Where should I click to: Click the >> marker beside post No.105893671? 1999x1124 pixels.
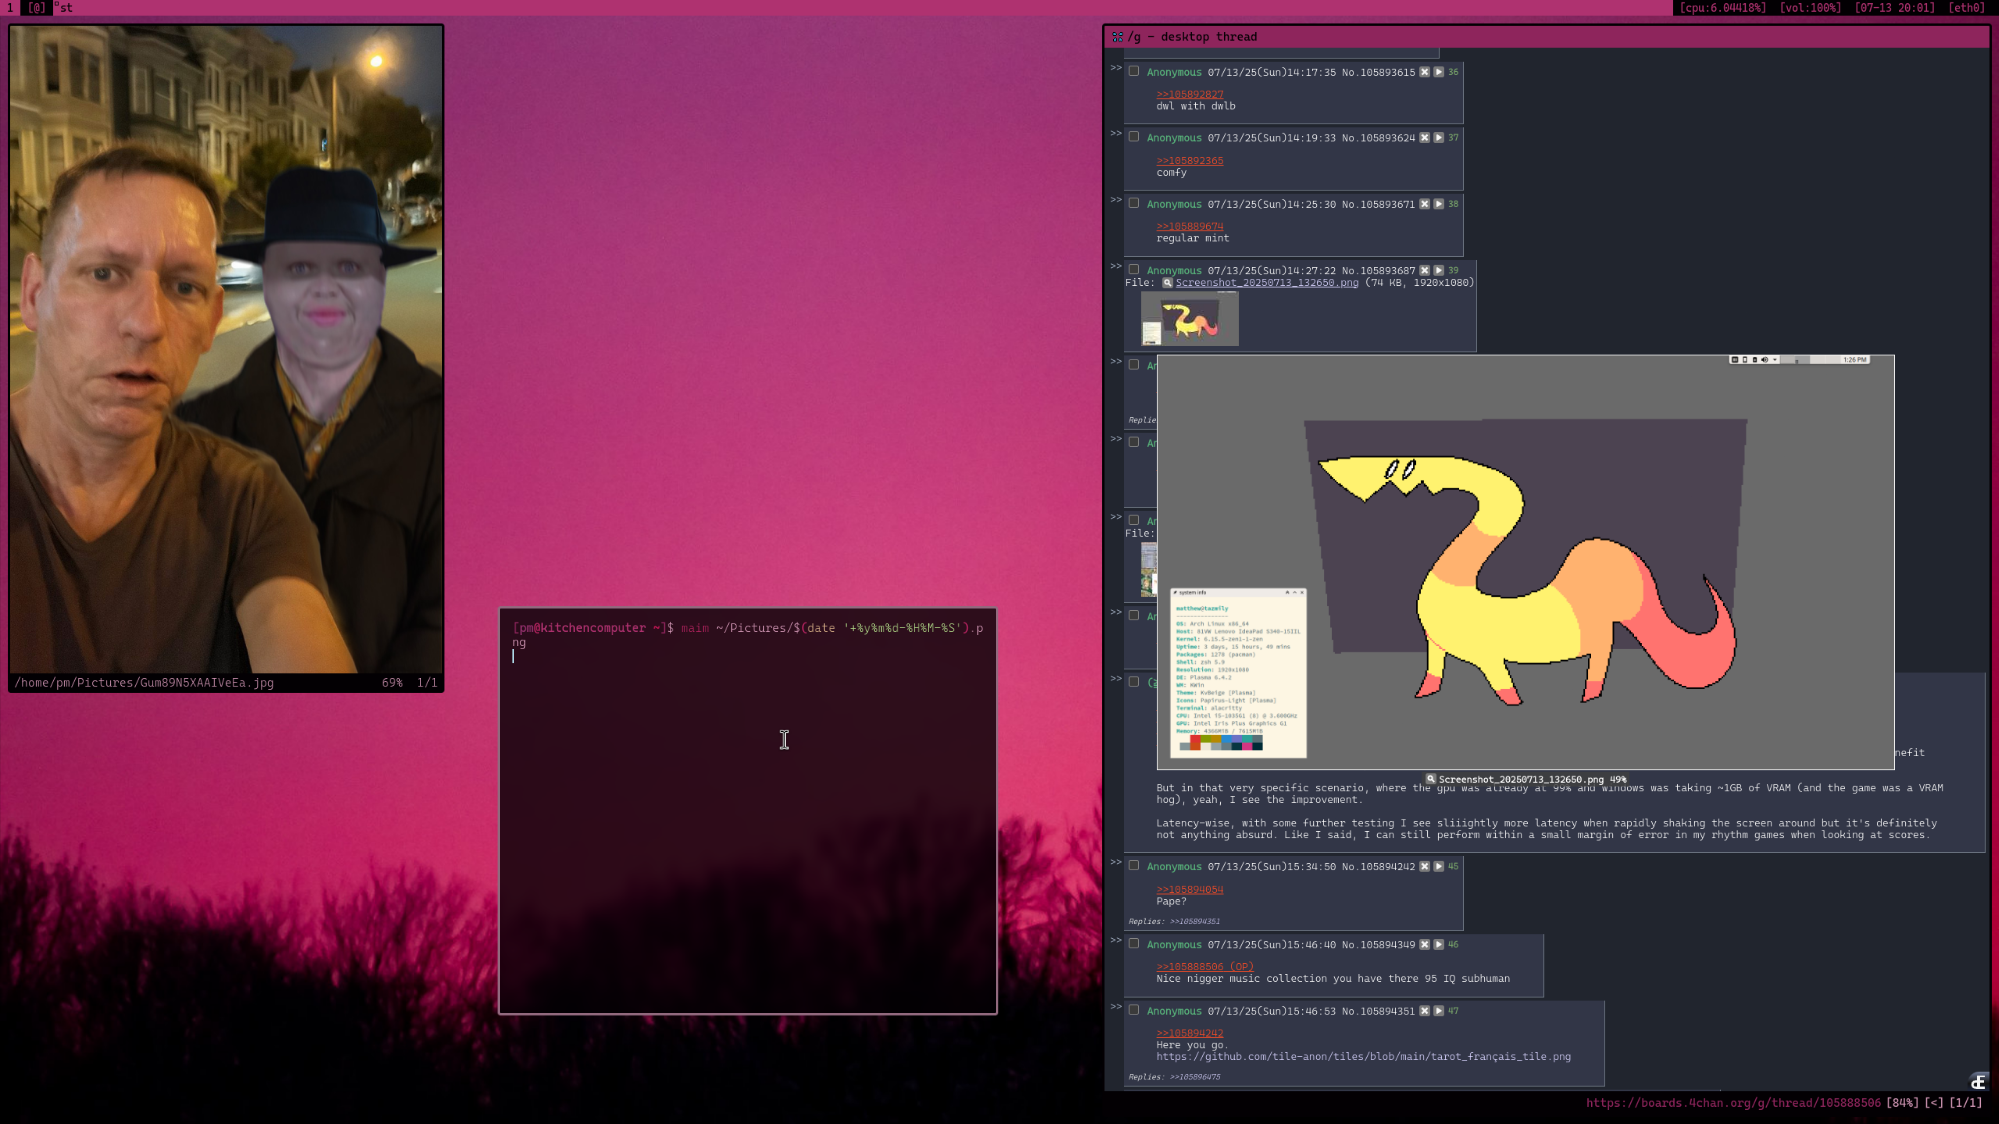pos(1116,200)
